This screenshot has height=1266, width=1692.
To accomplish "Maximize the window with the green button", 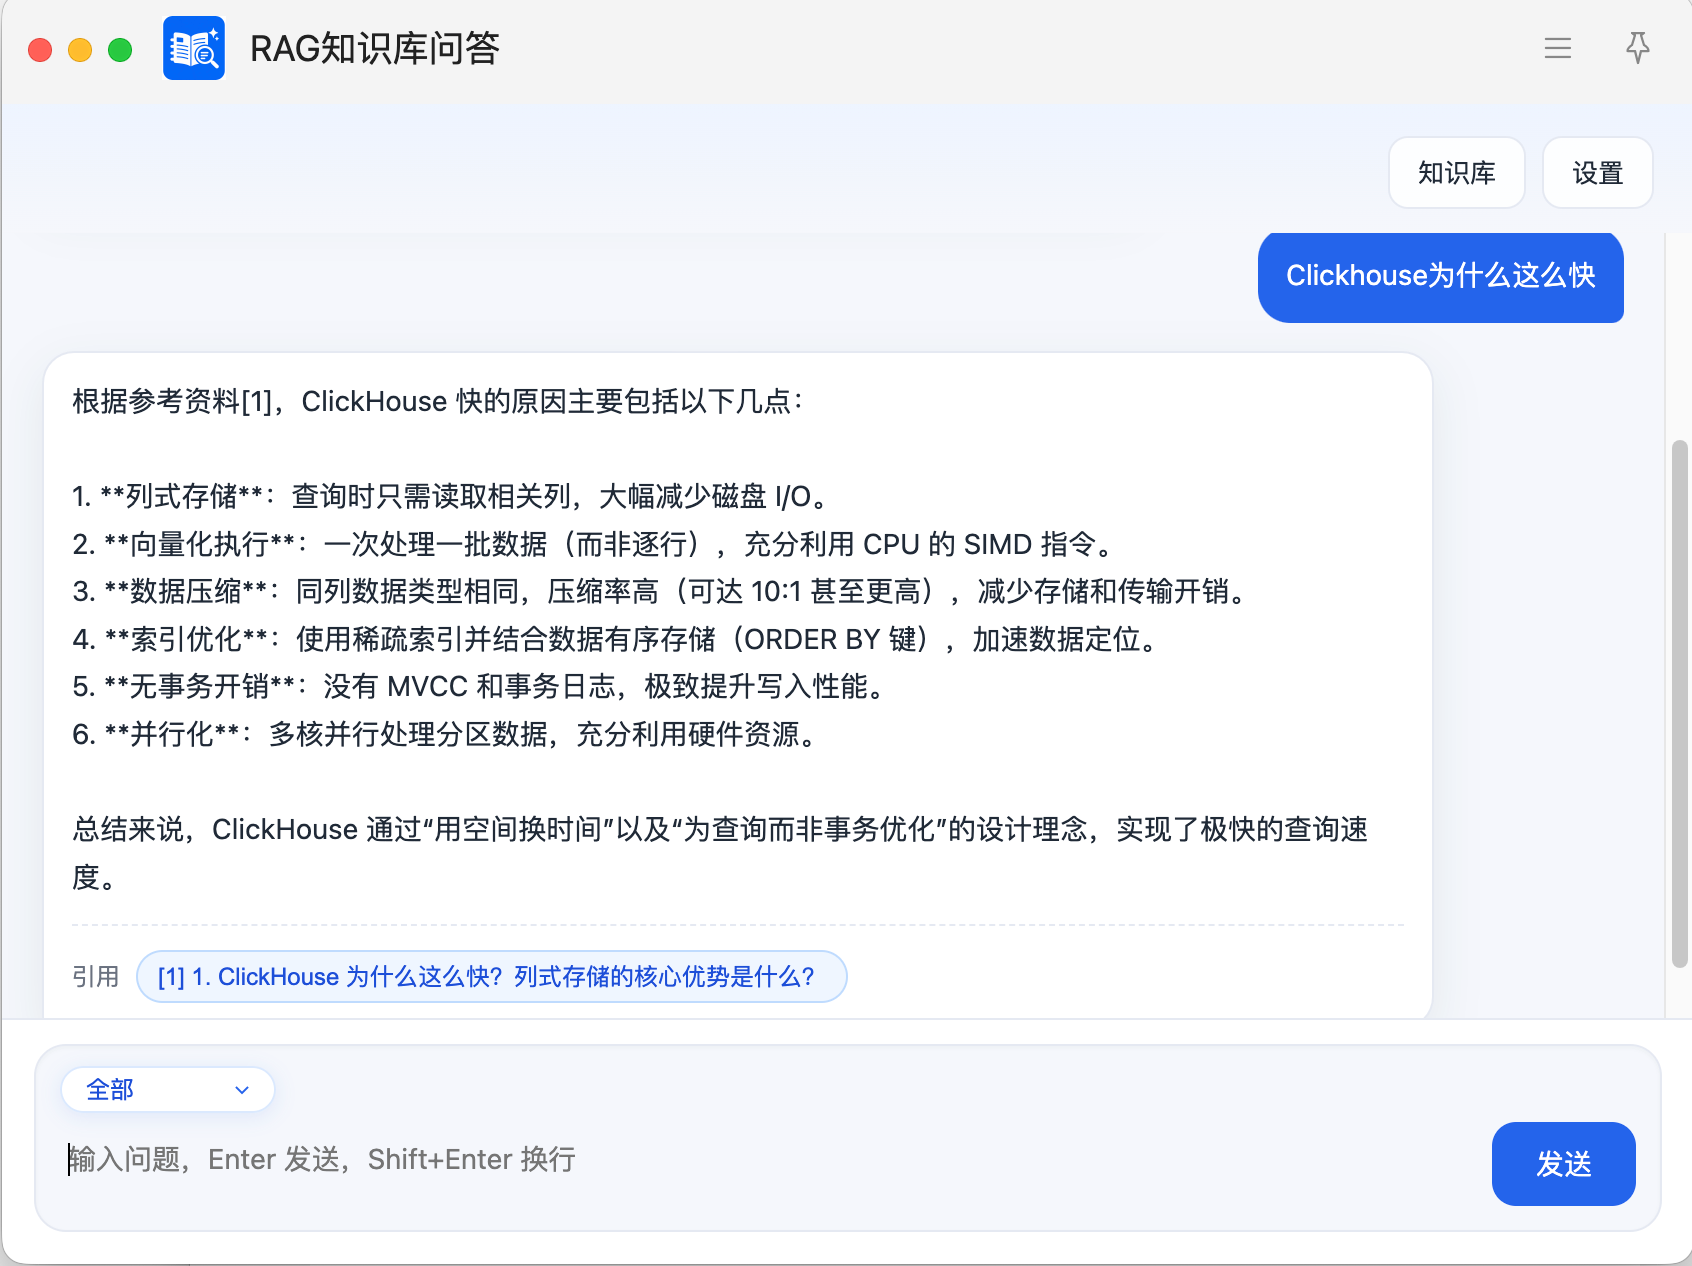I will [120, 50].
